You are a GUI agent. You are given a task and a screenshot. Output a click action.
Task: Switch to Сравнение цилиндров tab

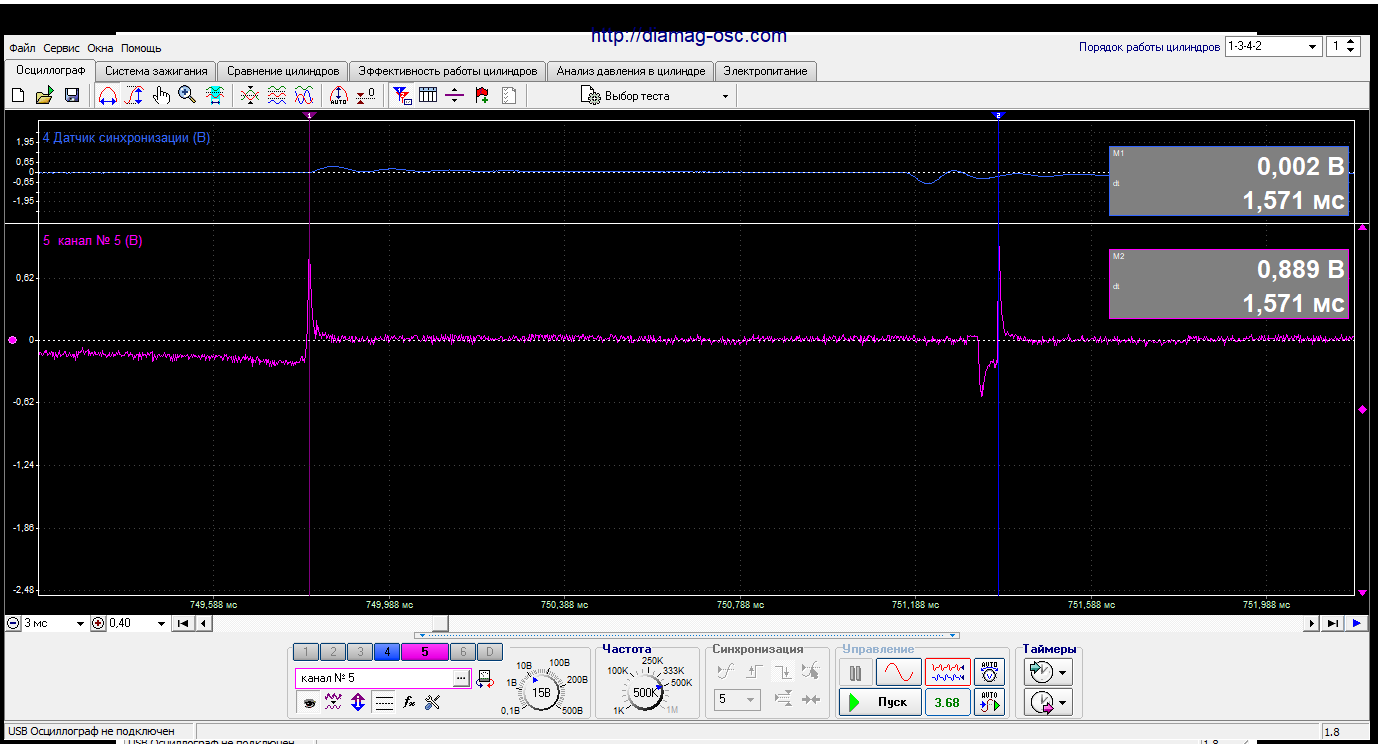(x=283, y=71)
